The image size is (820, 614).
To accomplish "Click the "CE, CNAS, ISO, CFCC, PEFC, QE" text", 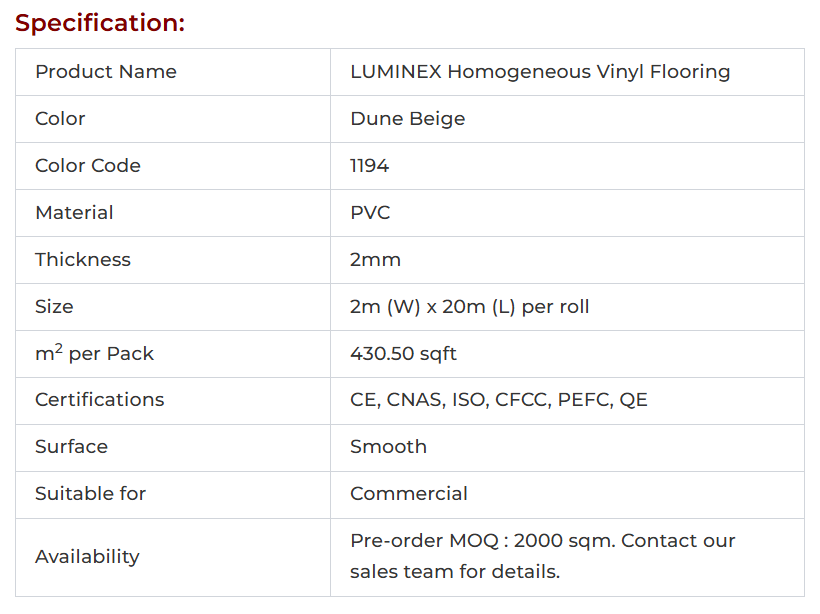I will [x=498, y=400].
